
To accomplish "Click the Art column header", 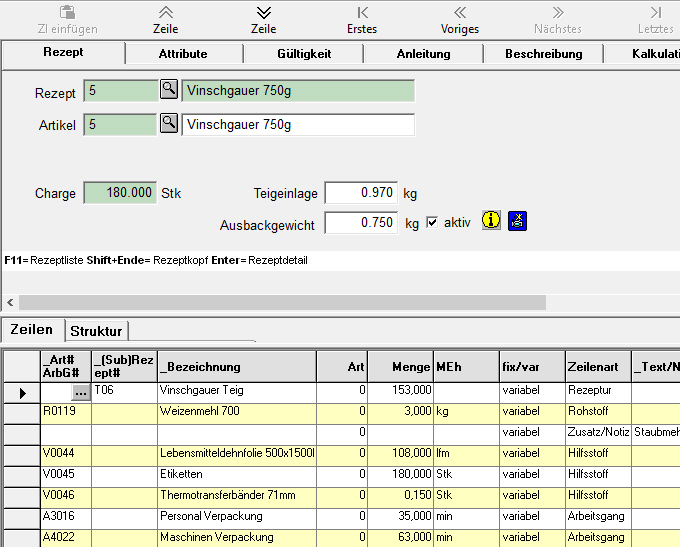I will [x=342, y=367].
